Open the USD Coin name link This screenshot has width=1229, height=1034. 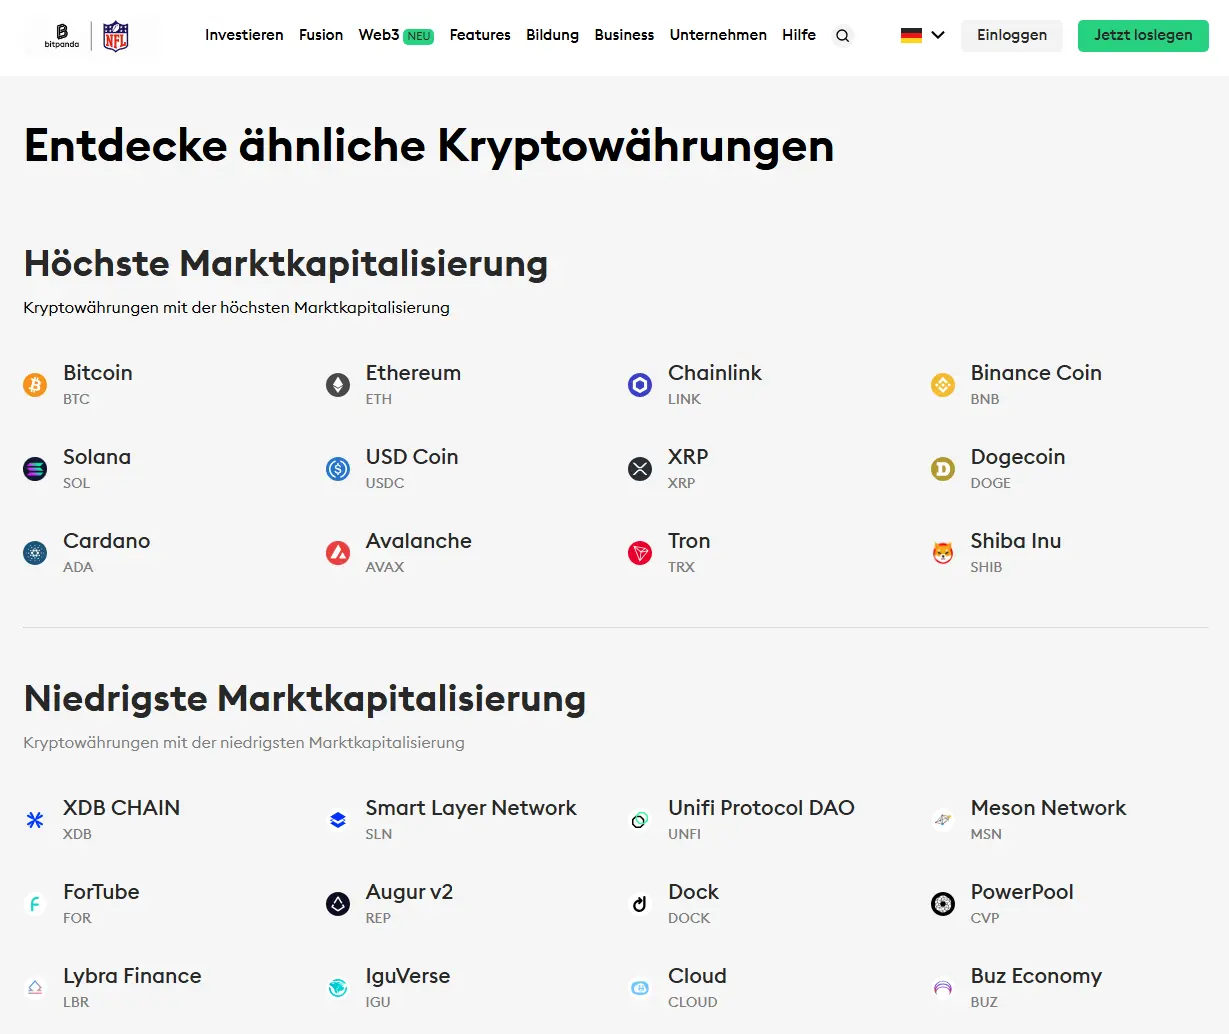click(x=412, y=457)
